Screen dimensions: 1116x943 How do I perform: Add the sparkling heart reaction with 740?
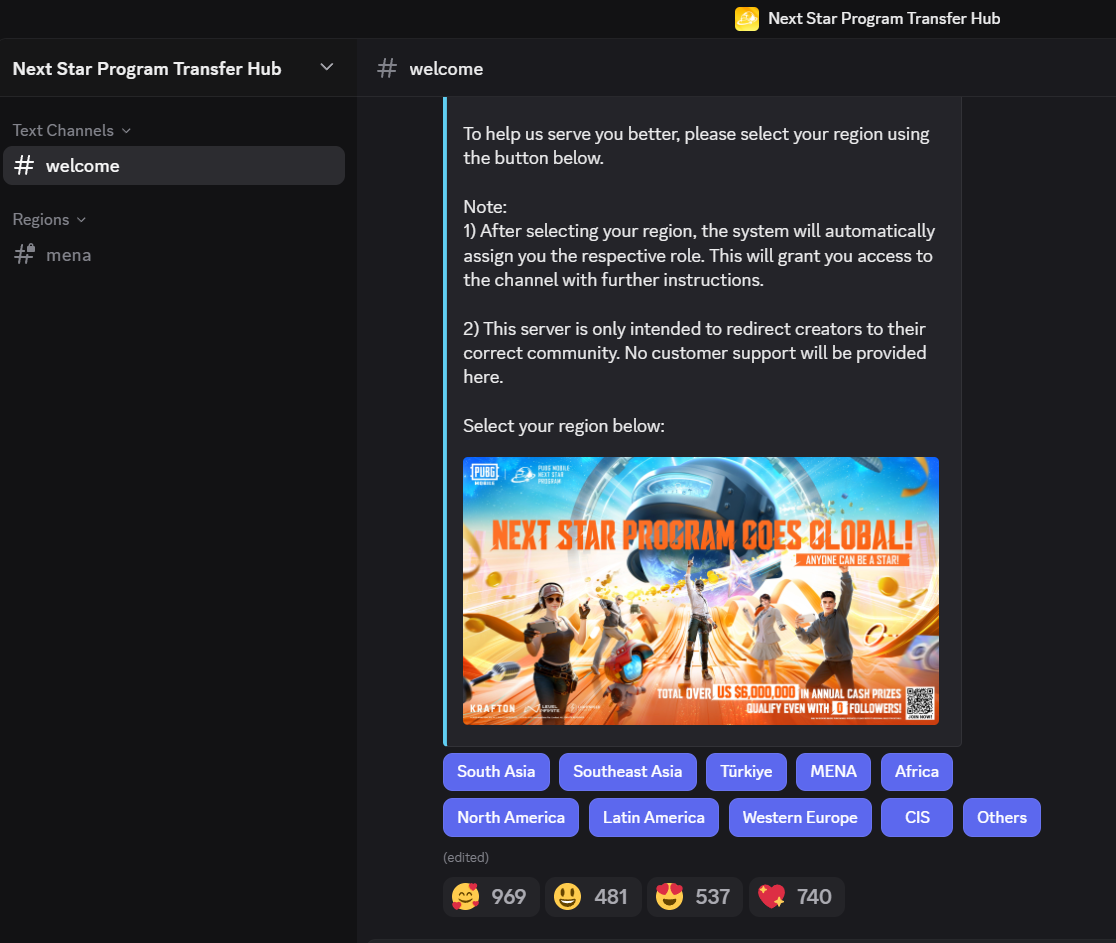(796, 897)
